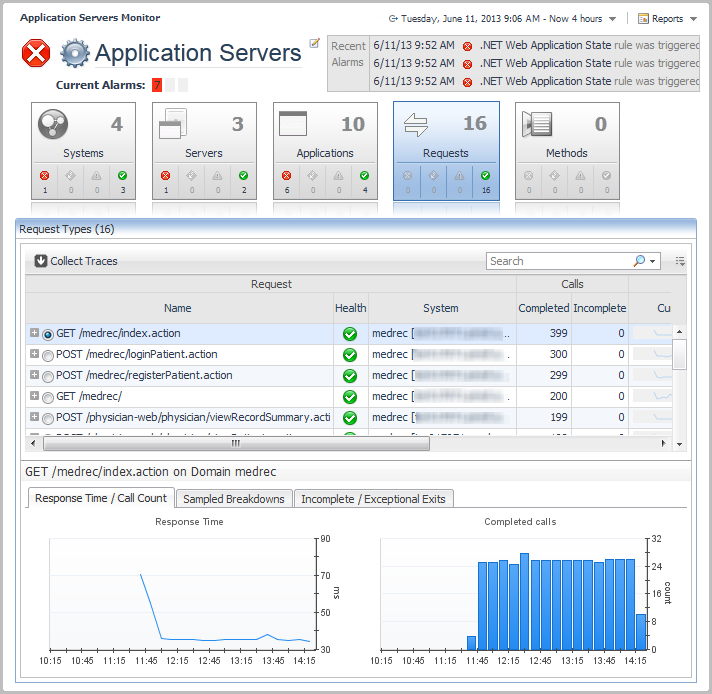The height and width of the screenshot is (694, 712).
Task: Click the horizontal scrollbar left arrow
Action: [33, 443]
